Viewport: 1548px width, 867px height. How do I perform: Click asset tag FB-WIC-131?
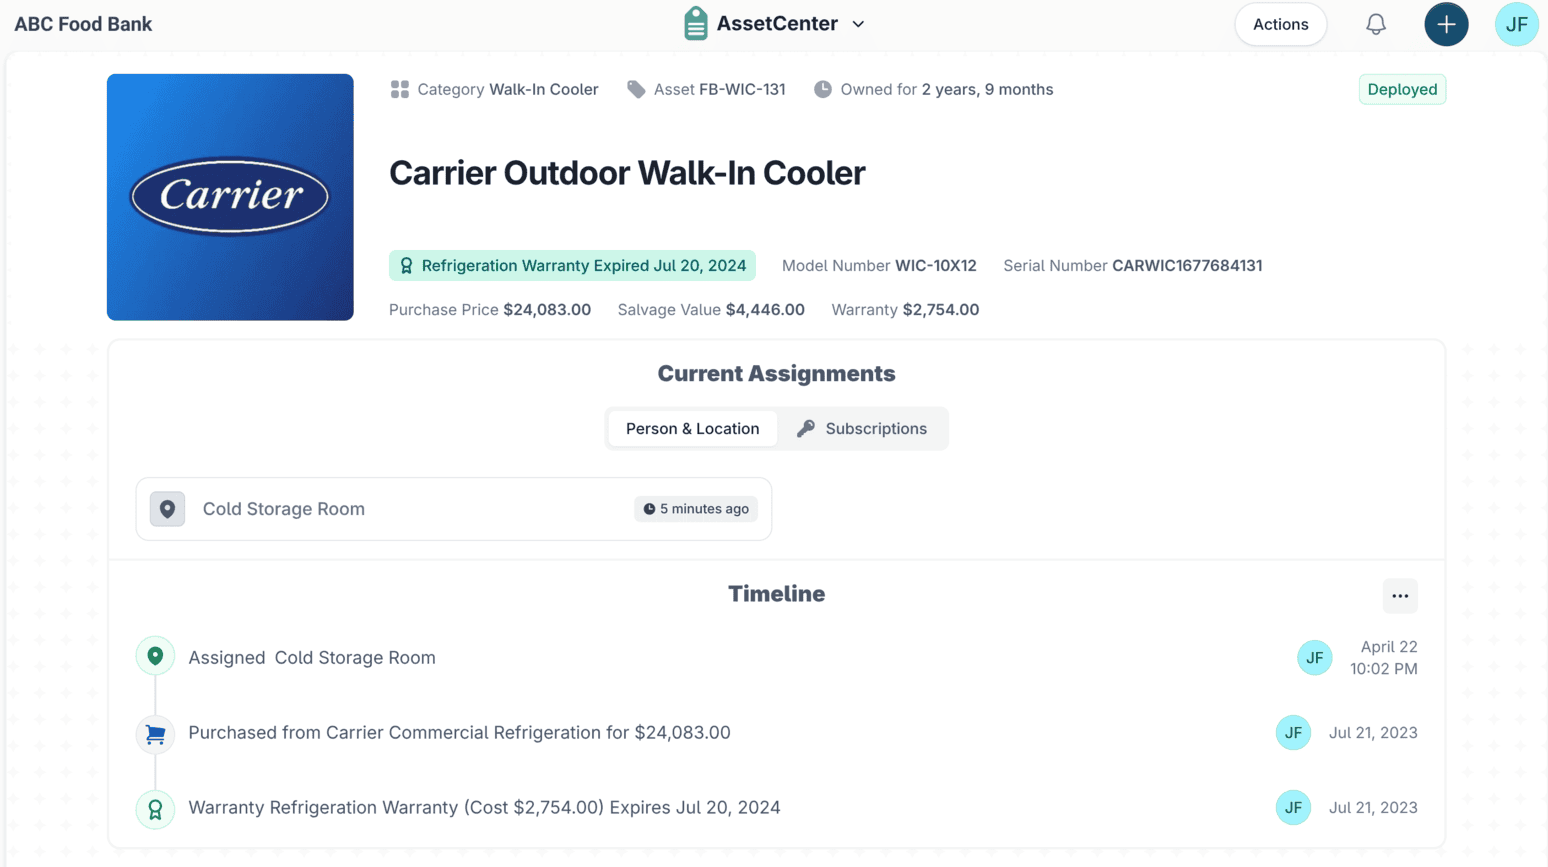click(x=742, y=89)
